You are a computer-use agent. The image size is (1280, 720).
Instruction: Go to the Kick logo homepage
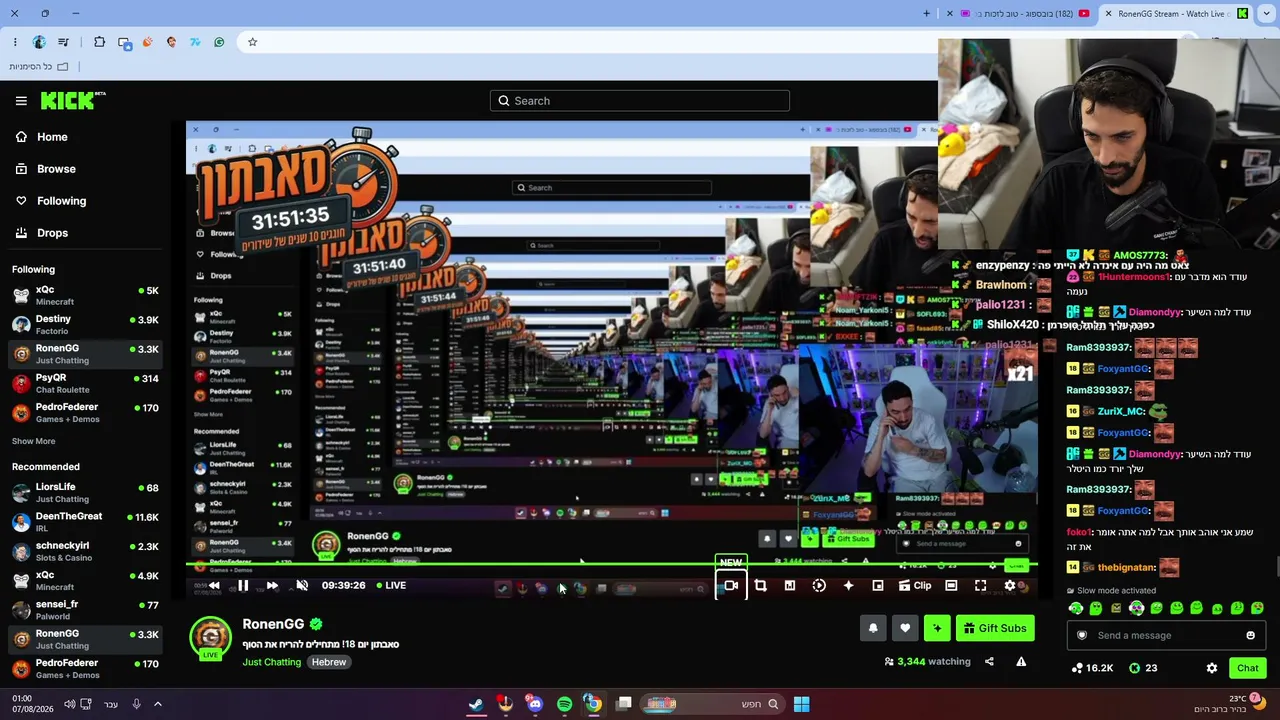[73, 100]
